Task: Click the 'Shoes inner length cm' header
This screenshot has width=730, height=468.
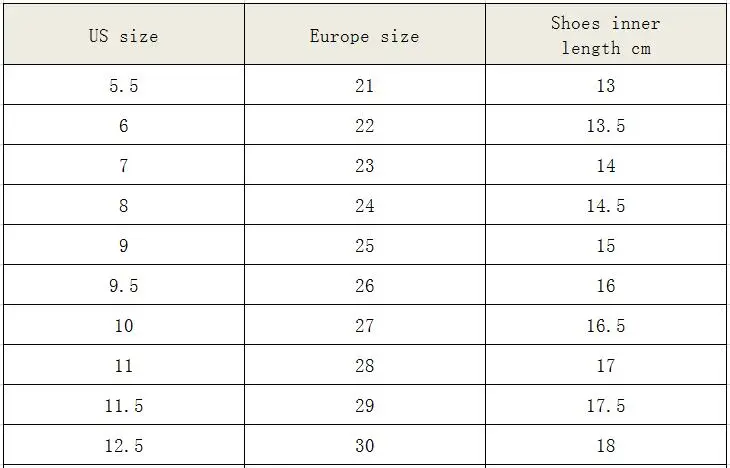Action: click(606, 34)
